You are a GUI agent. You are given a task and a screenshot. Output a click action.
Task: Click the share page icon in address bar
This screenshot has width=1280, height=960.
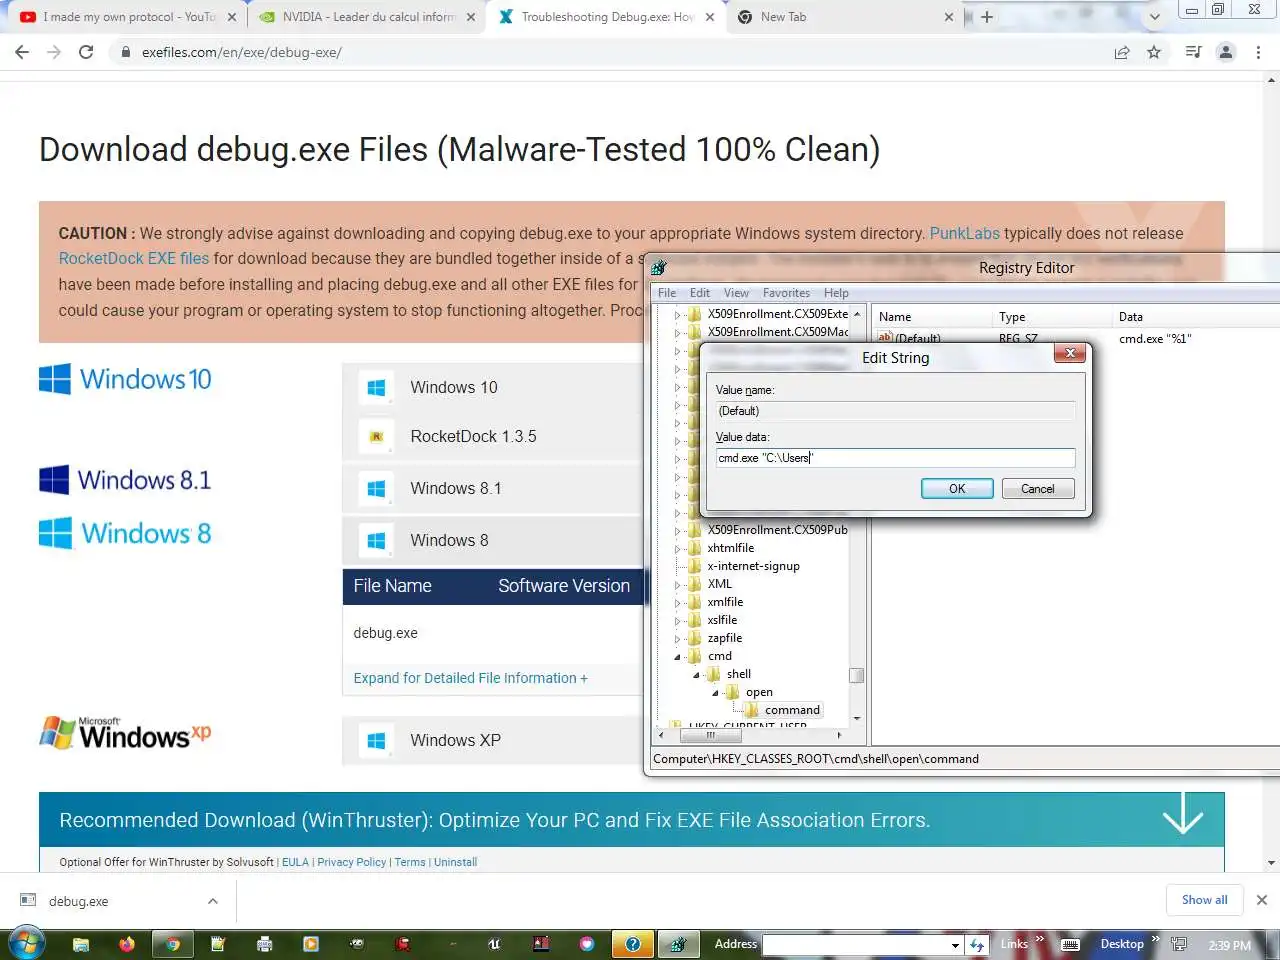[1122, 52]
